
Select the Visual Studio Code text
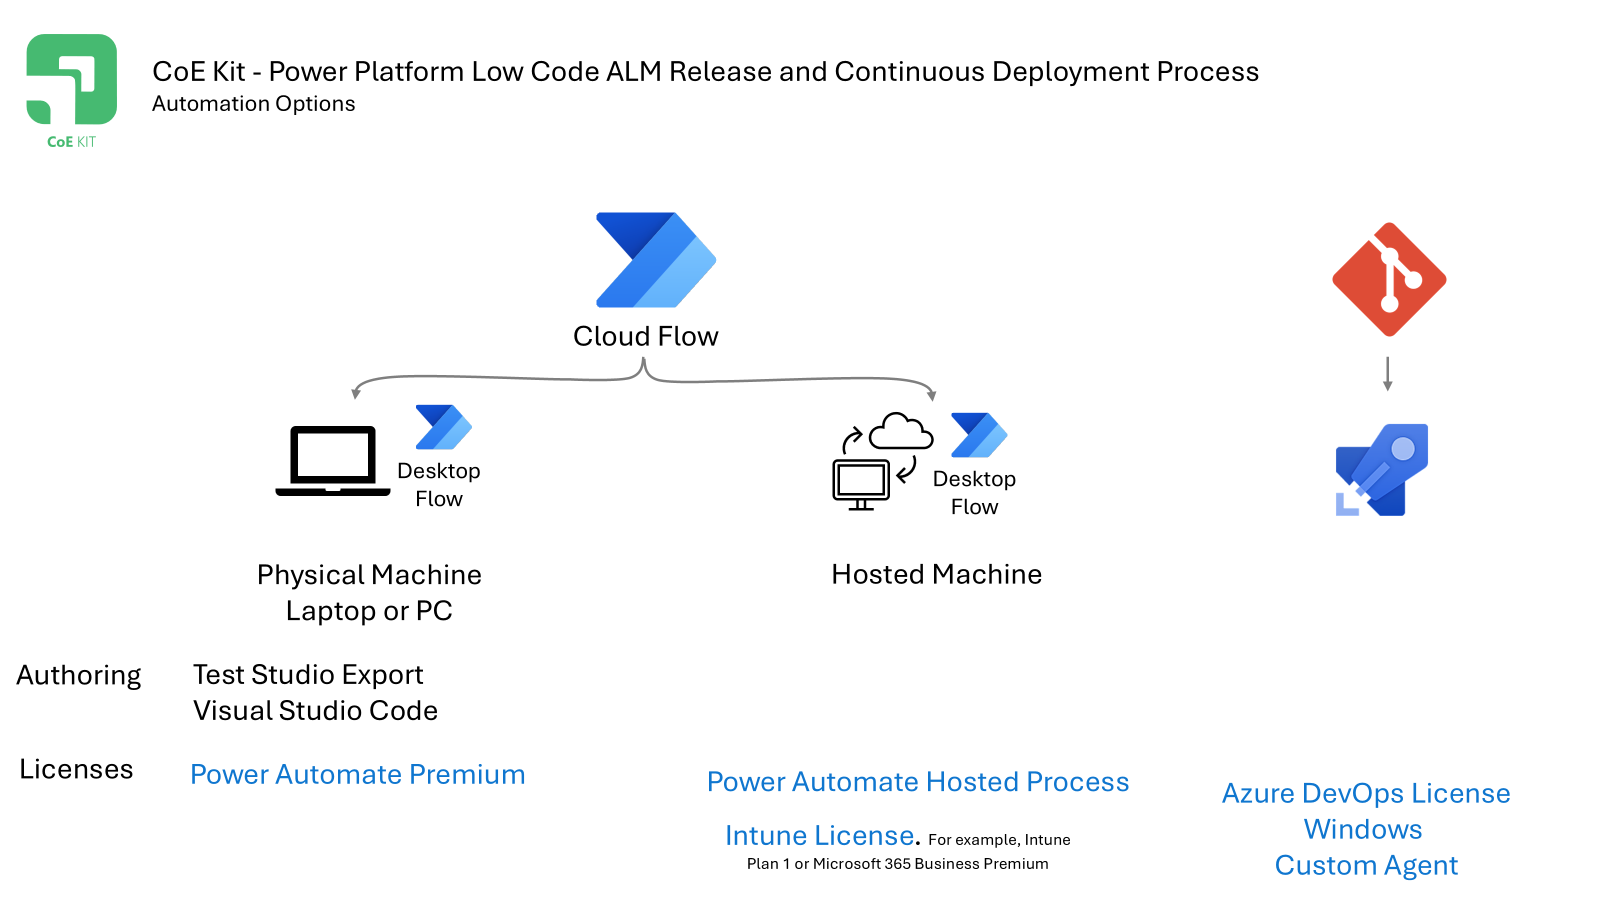click(315, 710)
